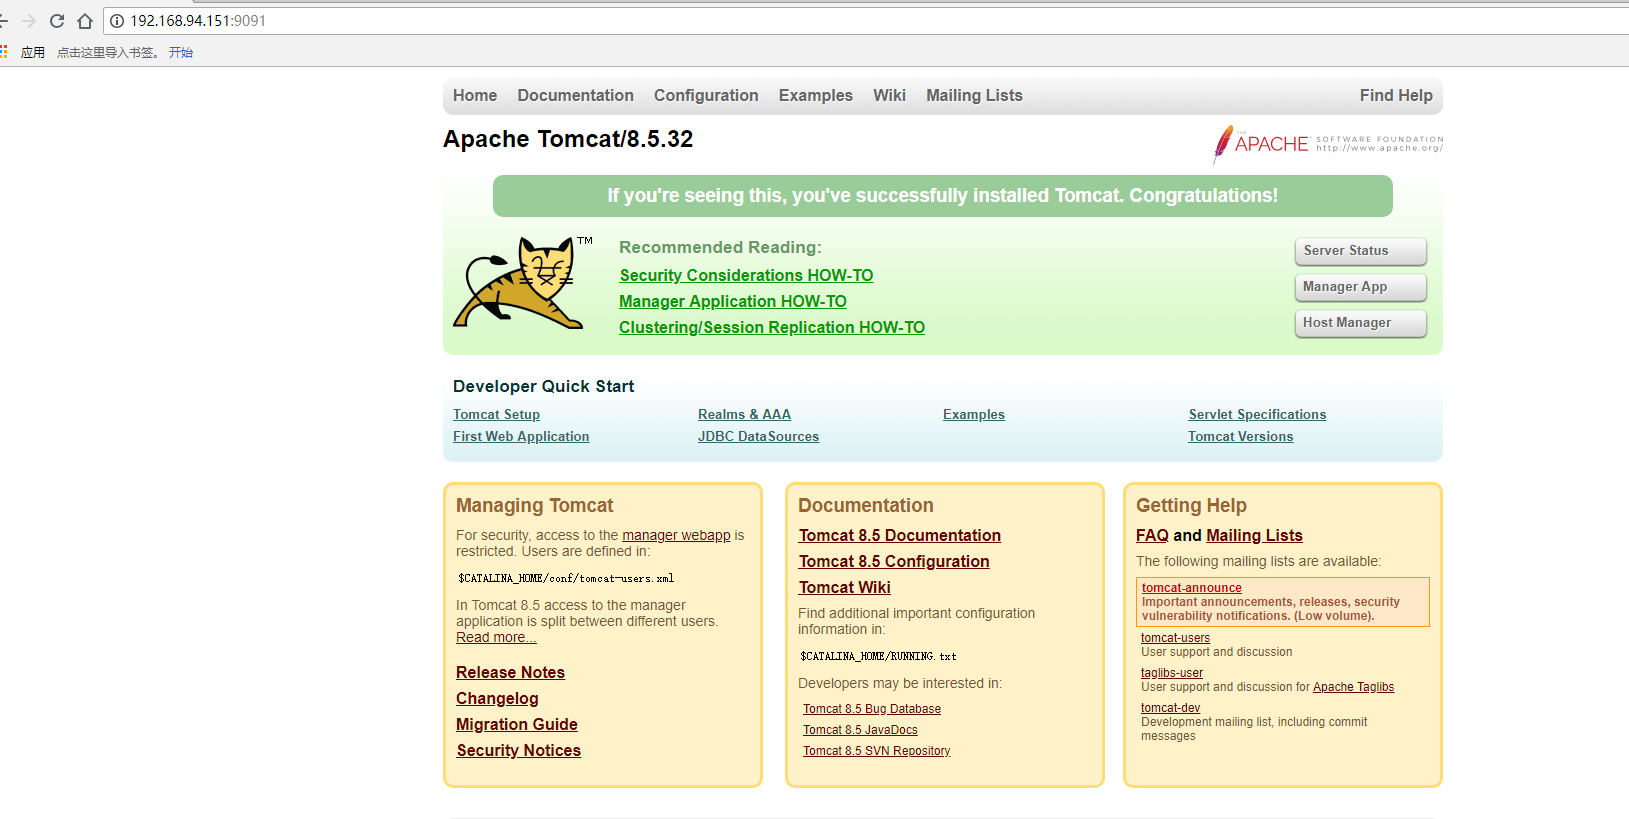The width and height of the screenshot is (1629, 819).
Task: Click the Host Manager button
Action: click(x=1360, y=323)
